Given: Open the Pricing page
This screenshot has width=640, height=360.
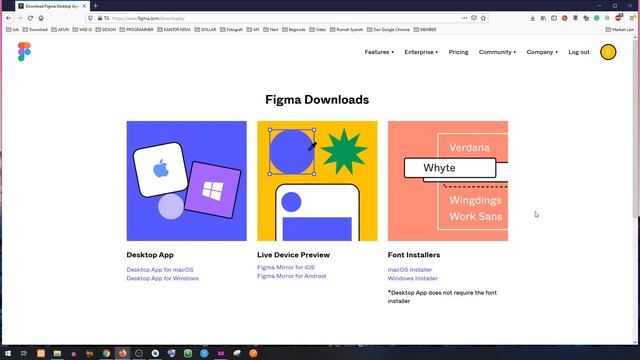Looking at the screenshot, I should tap(458, 52).
